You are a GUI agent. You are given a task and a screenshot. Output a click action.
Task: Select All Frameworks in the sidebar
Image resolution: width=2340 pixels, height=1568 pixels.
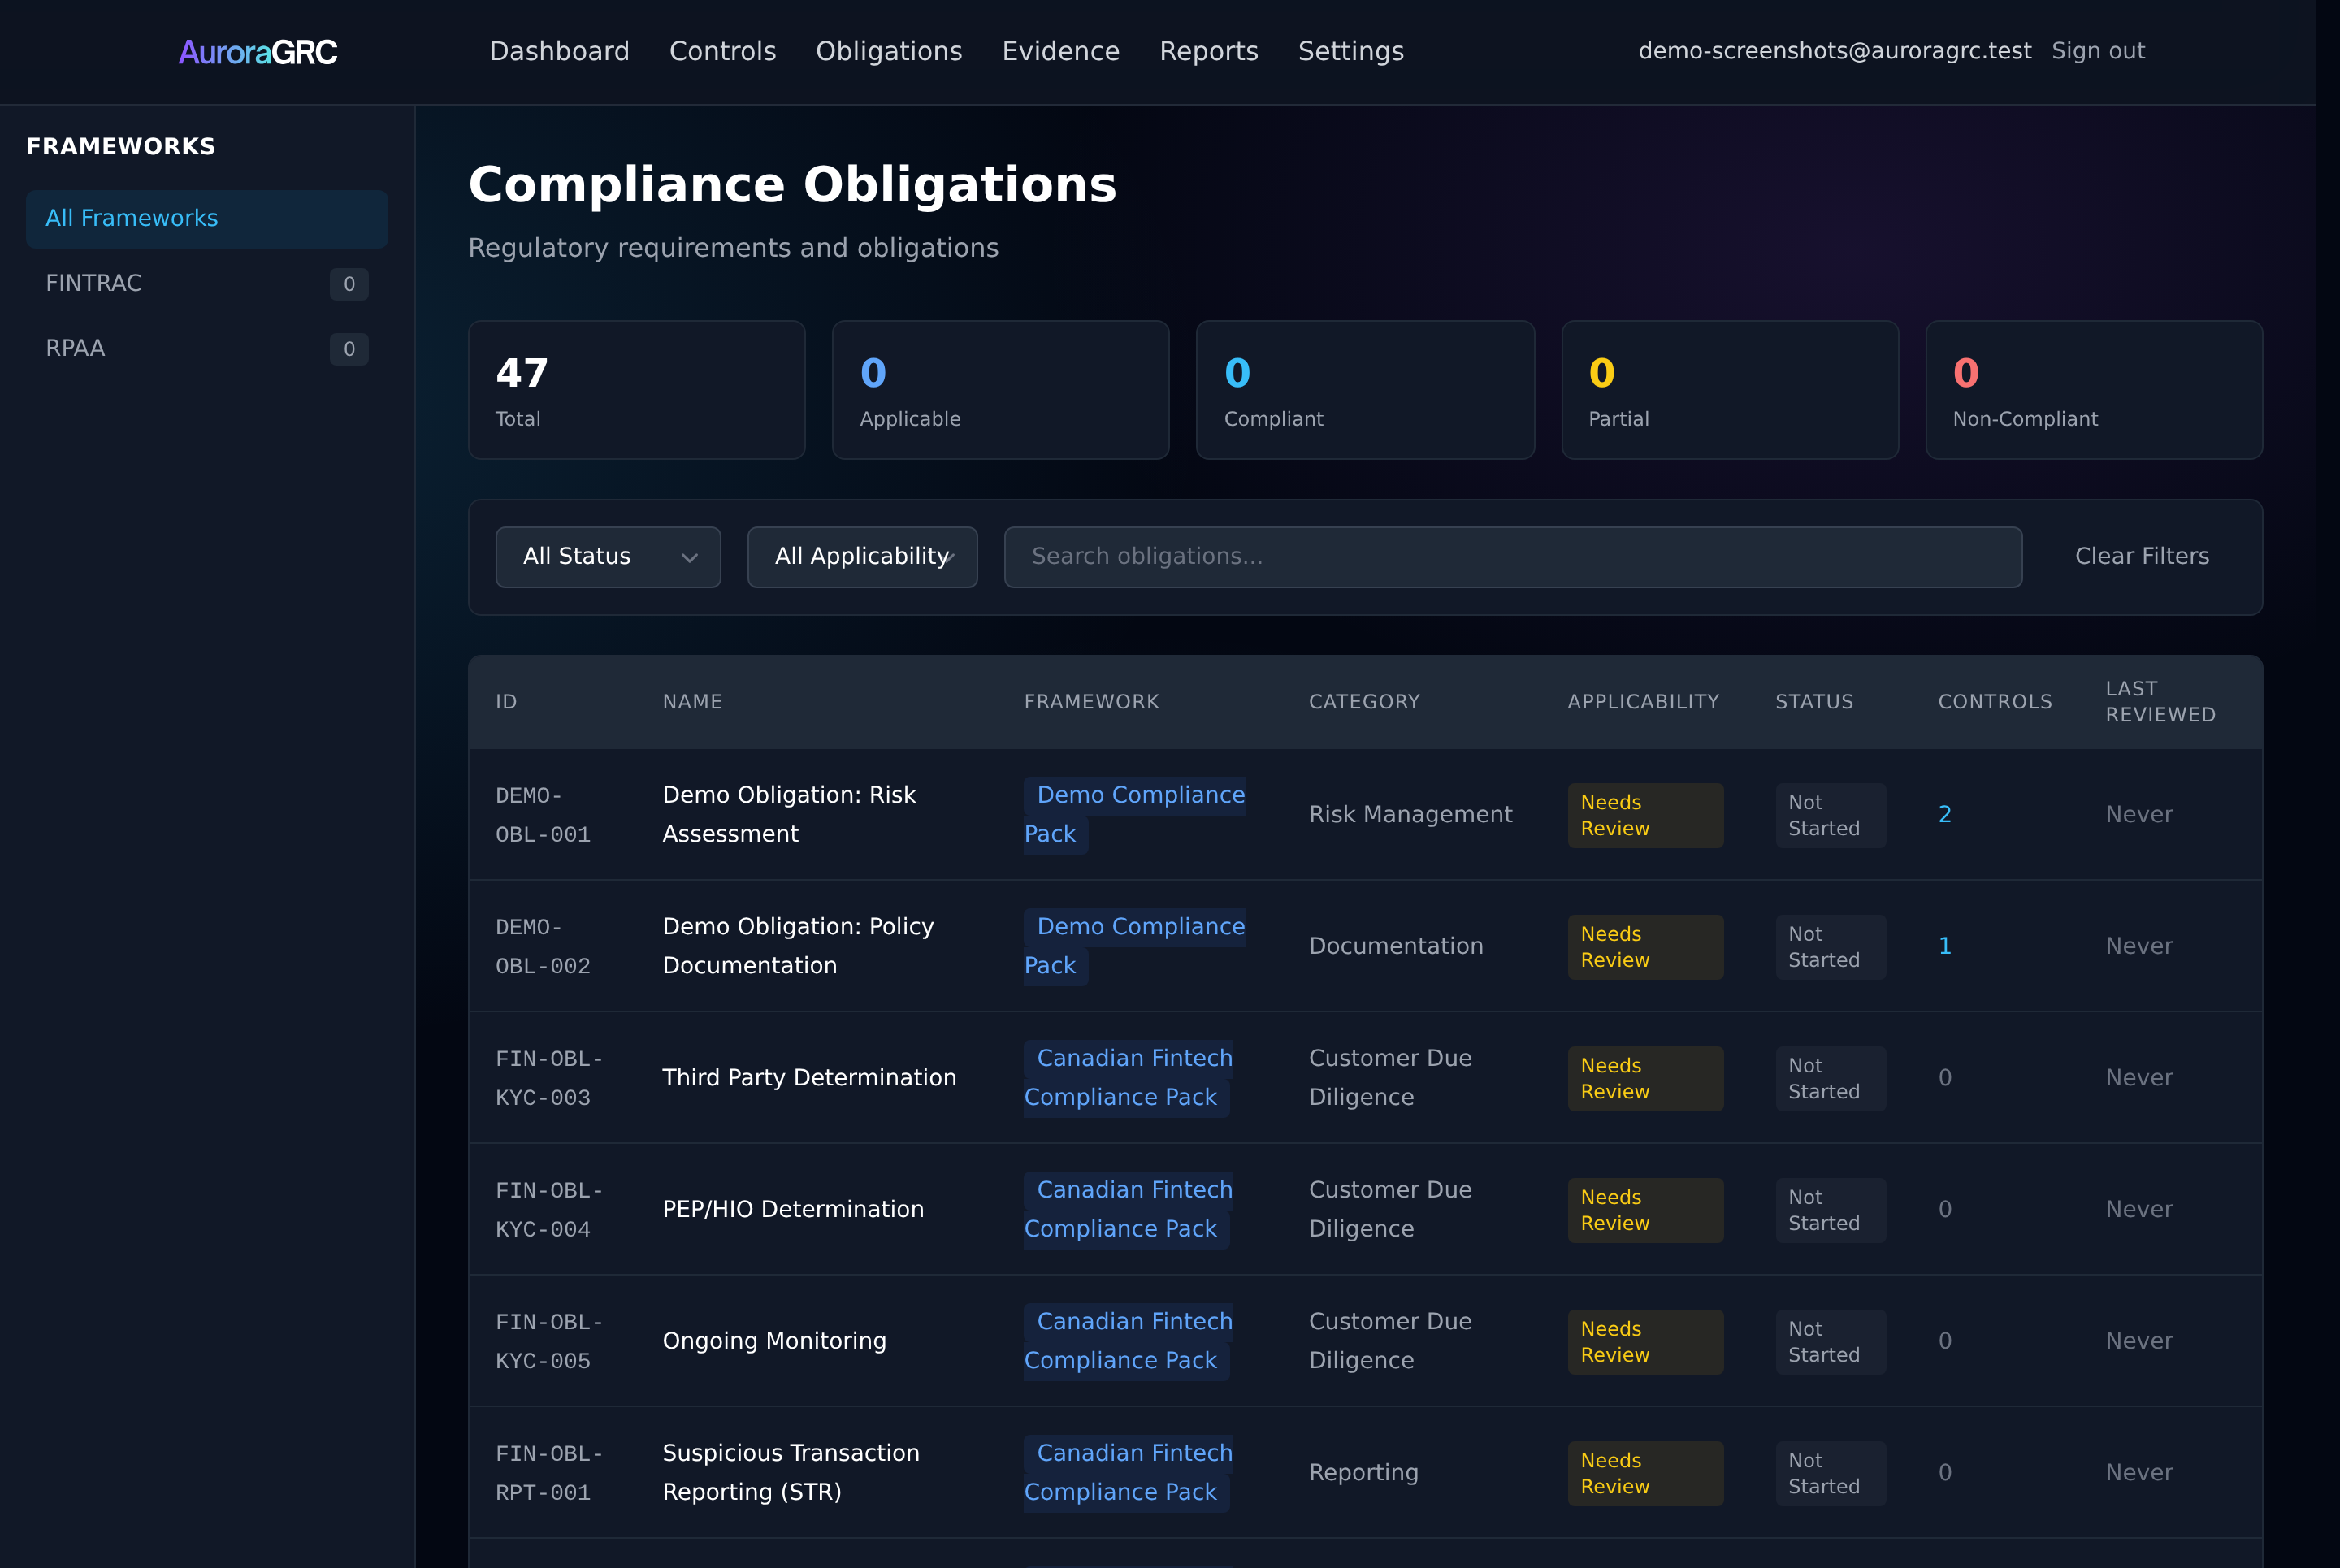(131, 218)
